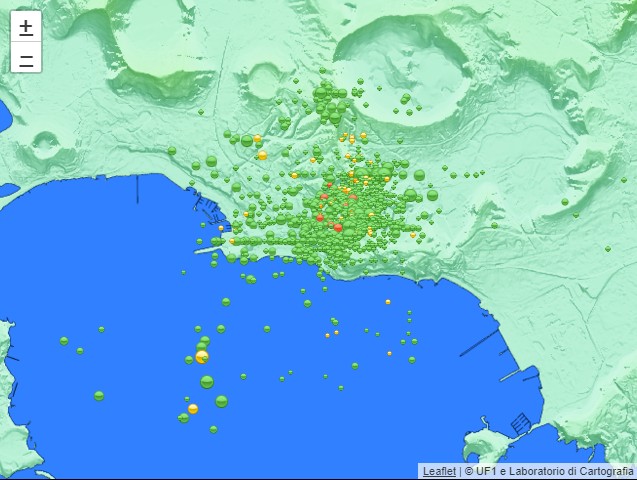Click the large green marker between the offshore yellow markers
The width and height of the screenshot is (637, 480).
pos(207,381)
